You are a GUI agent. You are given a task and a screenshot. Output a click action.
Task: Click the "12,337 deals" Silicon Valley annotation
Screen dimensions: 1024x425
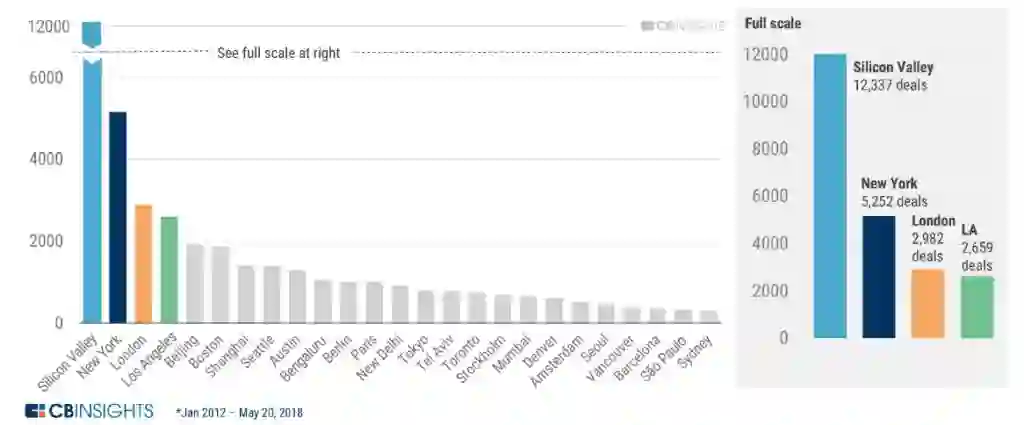890,85
